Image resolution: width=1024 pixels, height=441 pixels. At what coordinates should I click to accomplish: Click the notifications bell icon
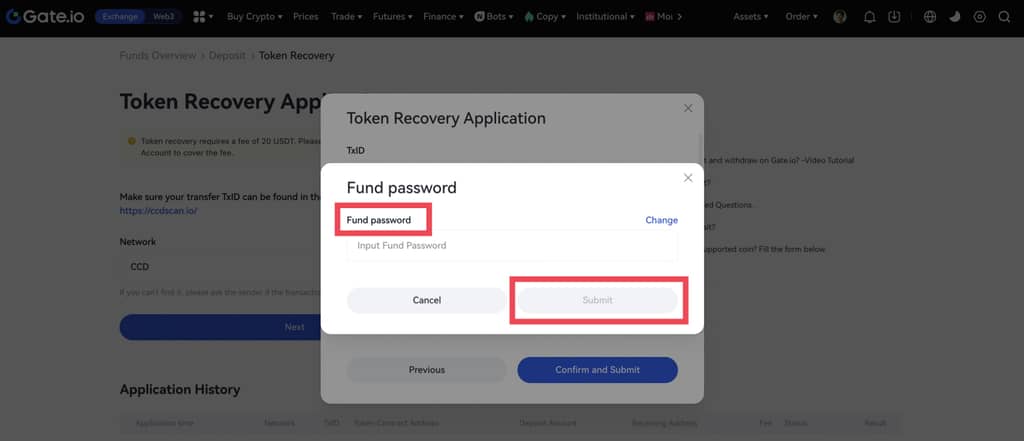[x=869, y=17]
